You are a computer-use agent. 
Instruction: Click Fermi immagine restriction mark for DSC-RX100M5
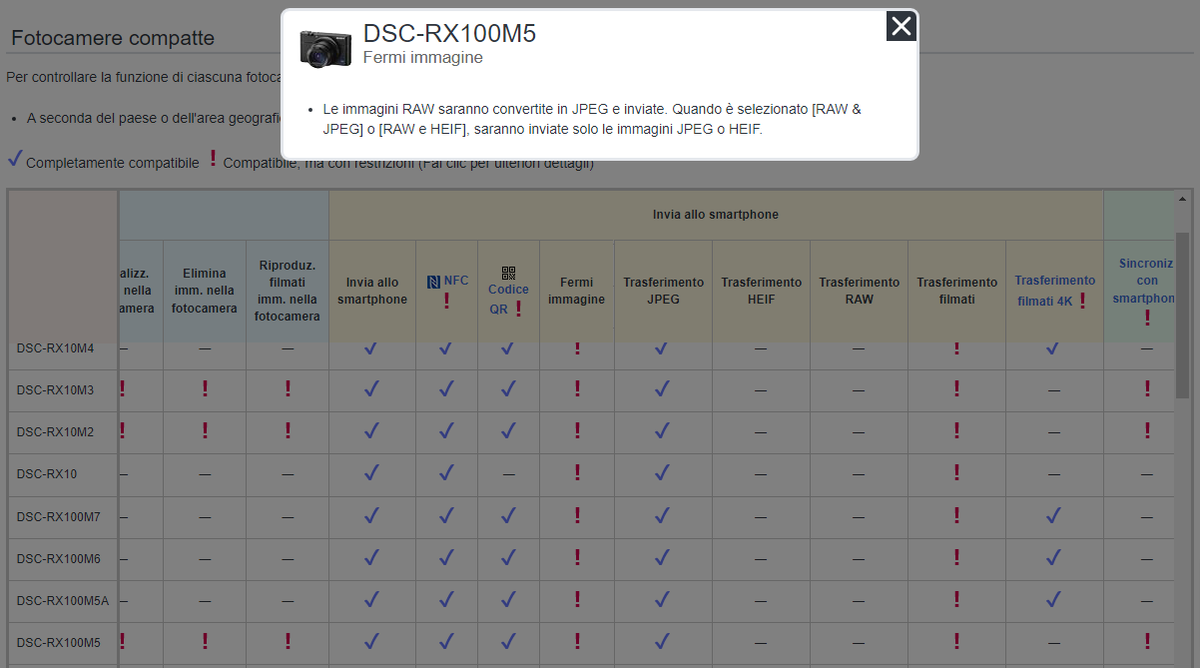point(577,642)
